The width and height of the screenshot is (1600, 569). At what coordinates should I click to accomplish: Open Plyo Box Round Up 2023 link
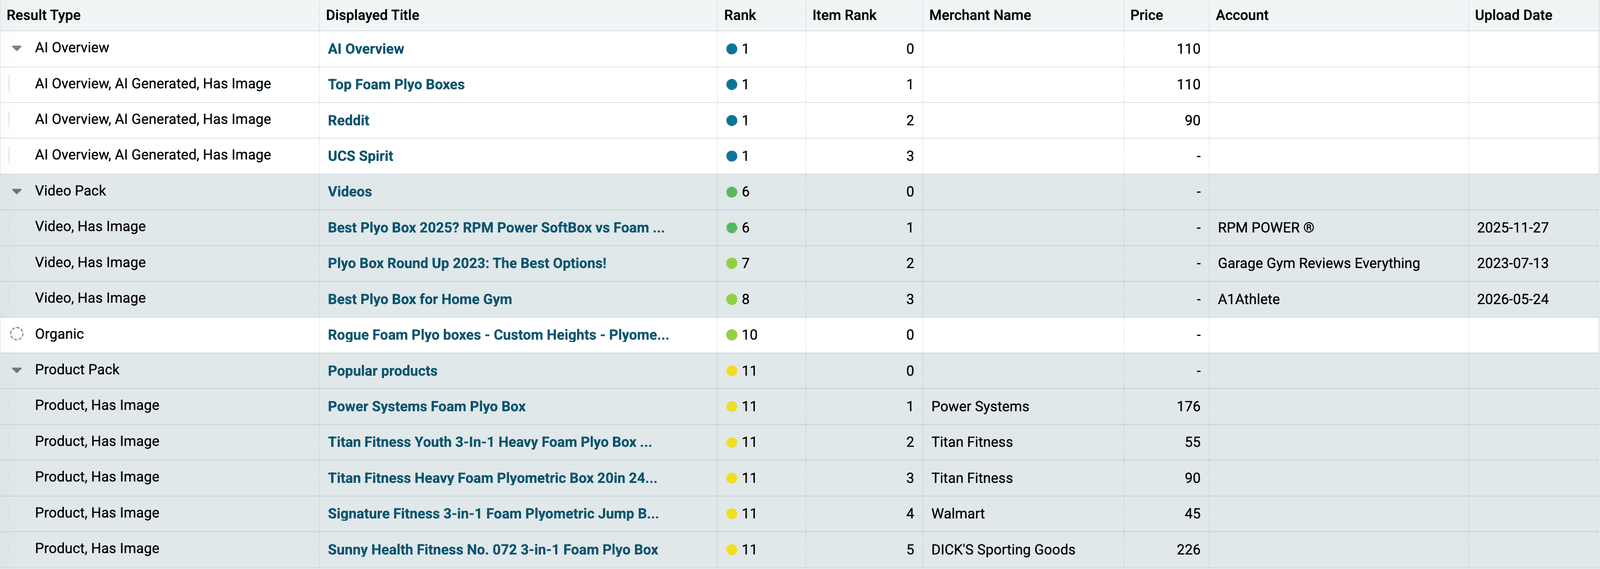tap(467, 263)
